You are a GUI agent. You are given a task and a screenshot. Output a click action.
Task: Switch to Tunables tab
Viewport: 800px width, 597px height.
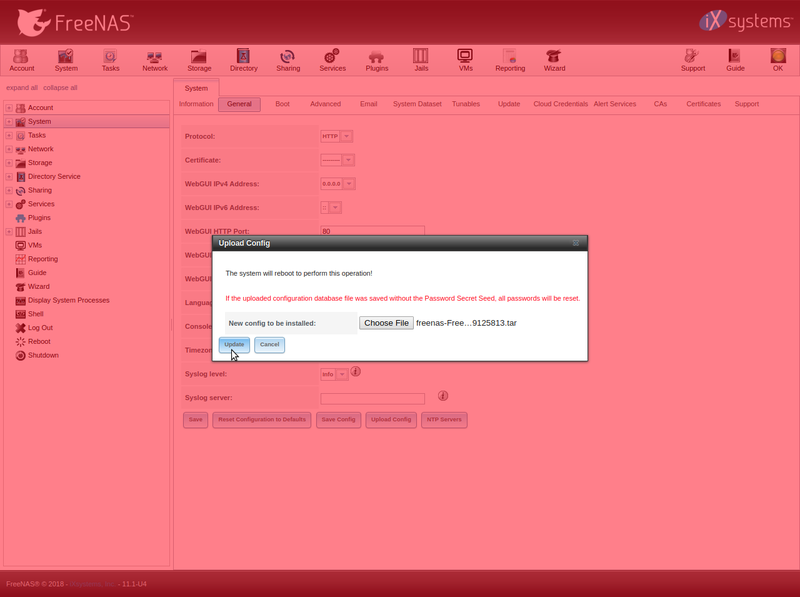[x=466, y=104]
